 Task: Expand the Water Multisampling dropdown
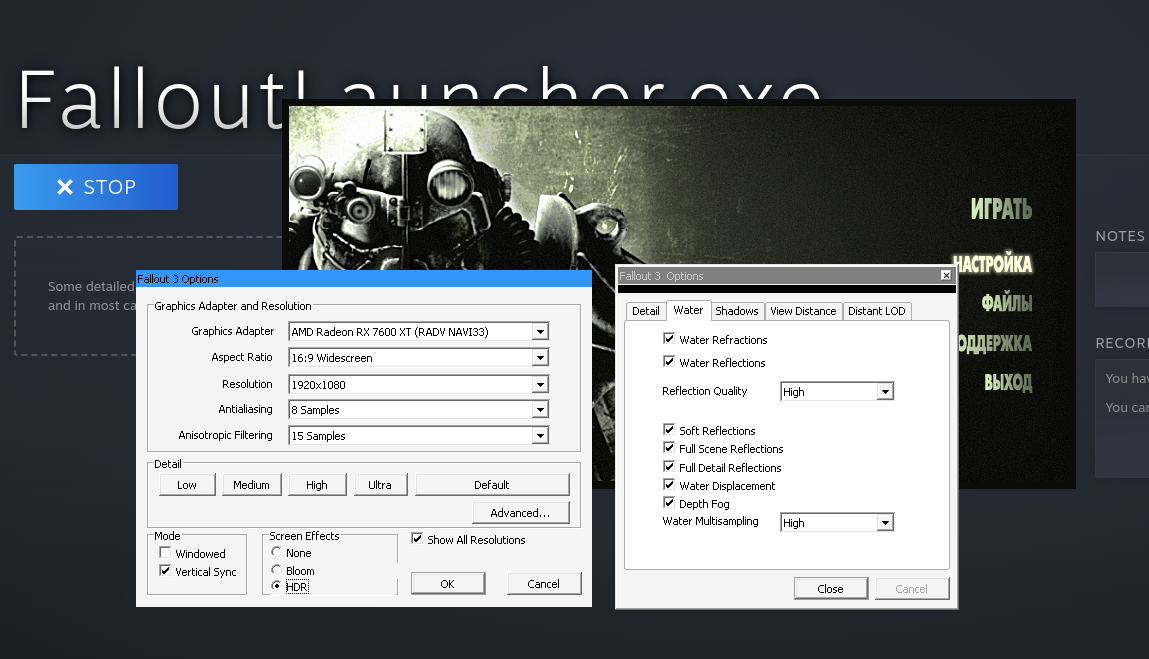(x=885, y=523)
